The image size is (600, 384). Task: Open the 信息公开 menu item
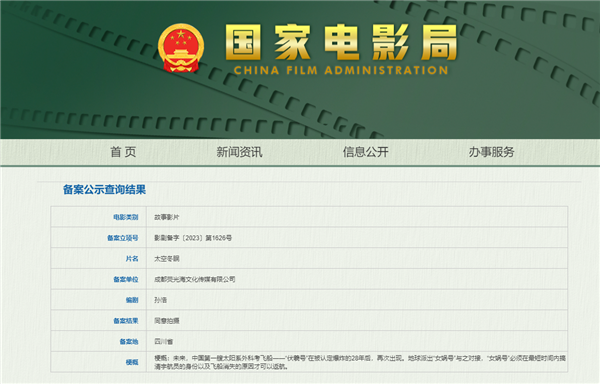[x=365, y=152]
